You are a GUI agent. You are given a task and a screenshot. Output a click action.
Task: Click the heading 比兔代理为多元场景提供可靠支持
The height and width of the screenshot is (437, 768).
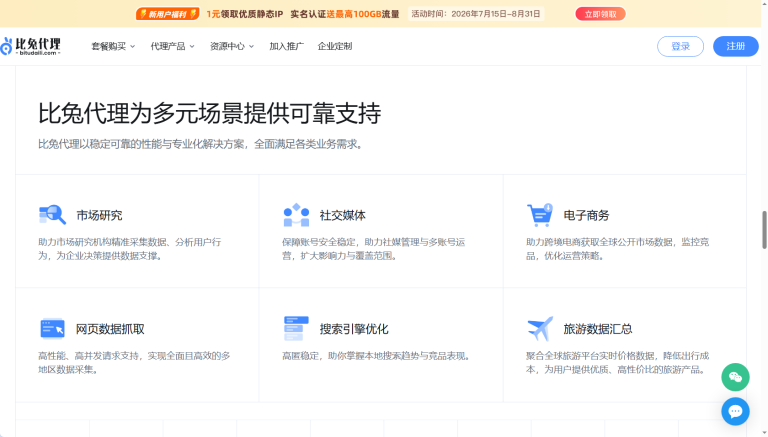(210, 113)
